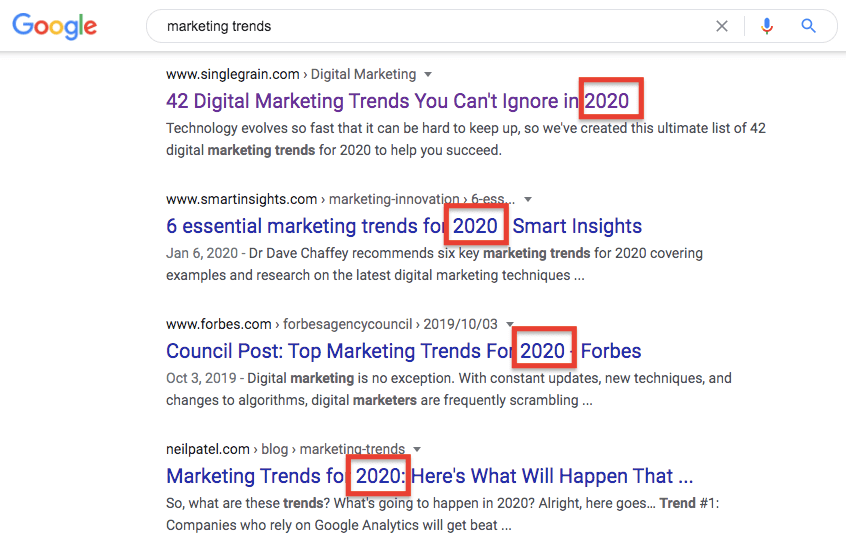Click the Forbes result snippet dated Oct 3, 2019
This screenshot has width=846, height=550.
click(448, 389)
